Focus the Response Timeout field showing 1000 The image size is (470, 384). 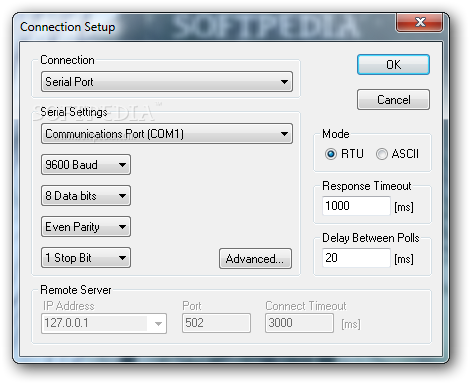click(356, 206)
